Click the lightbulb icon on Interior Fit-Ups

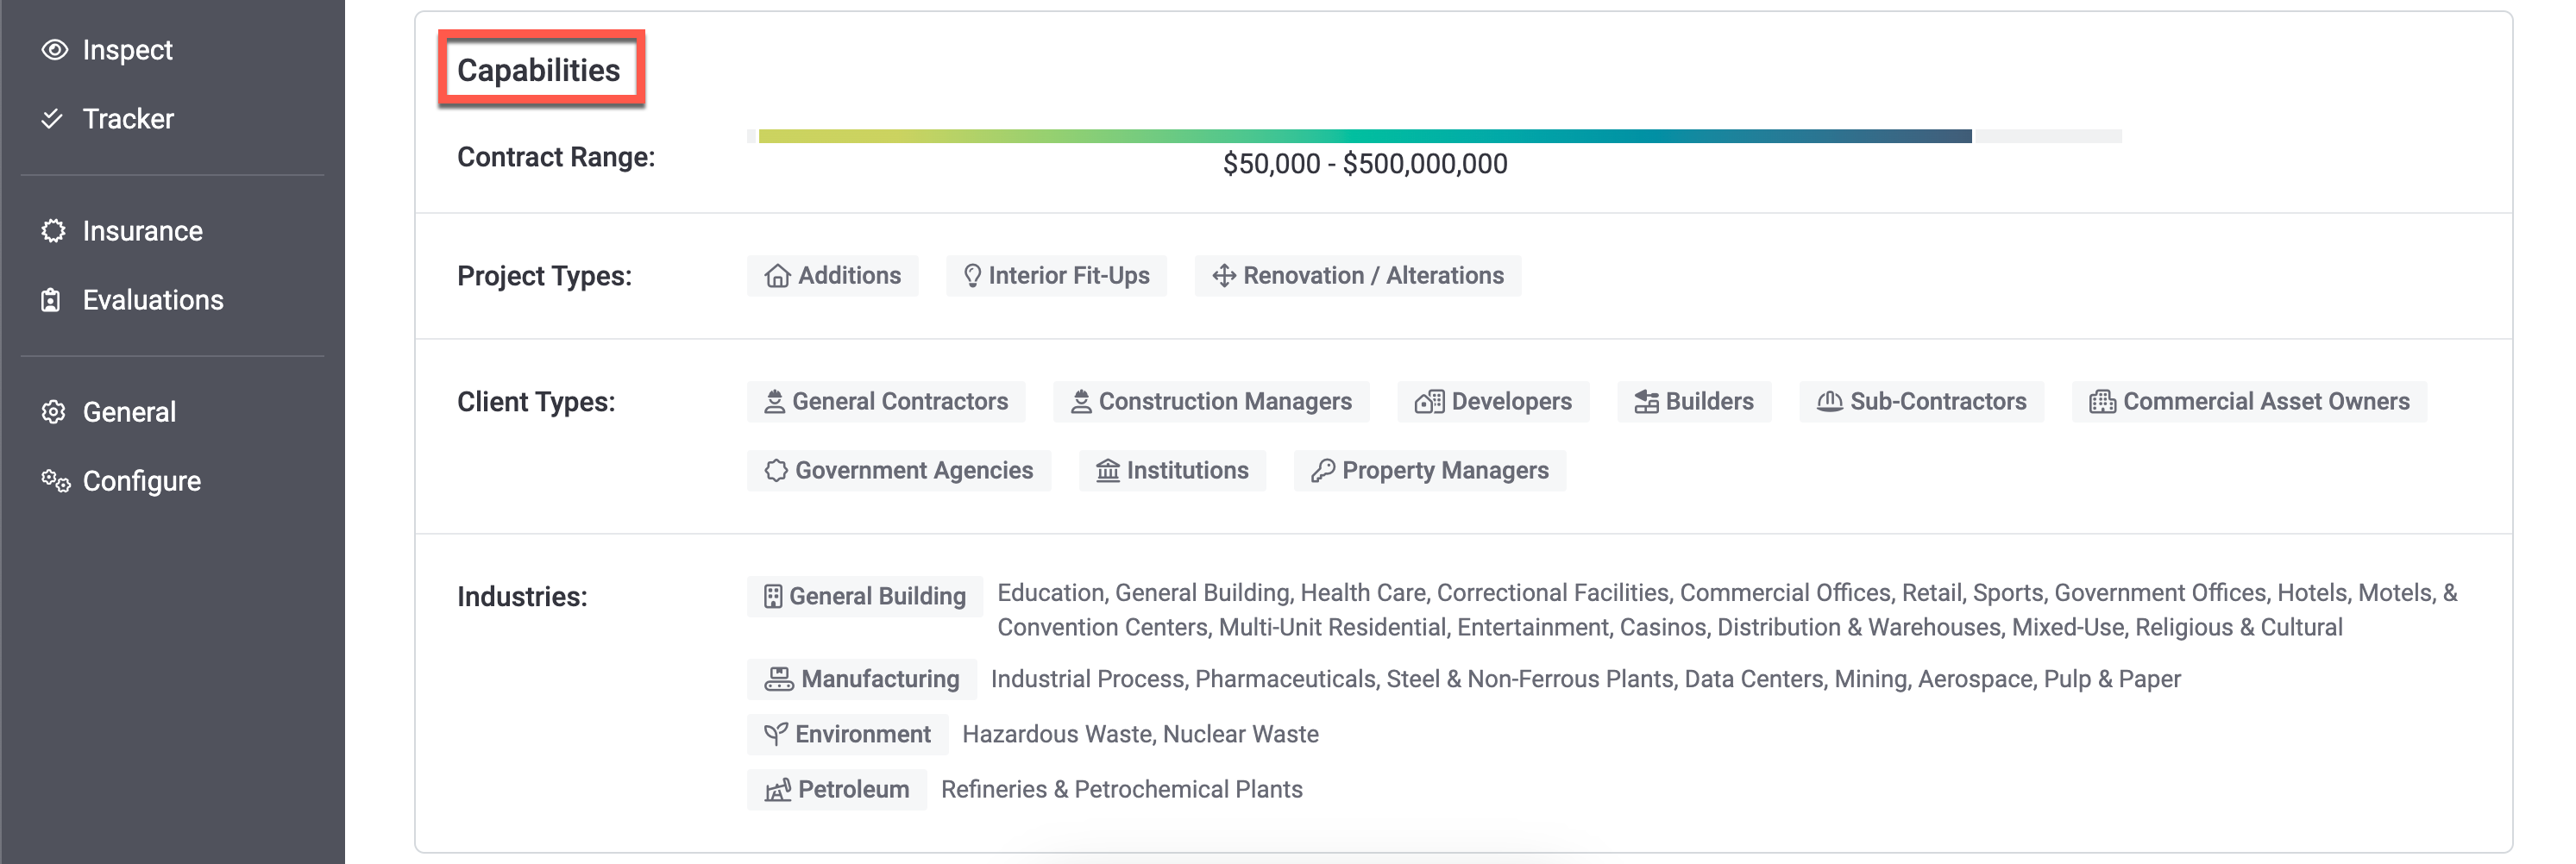[x=971, y=276]
